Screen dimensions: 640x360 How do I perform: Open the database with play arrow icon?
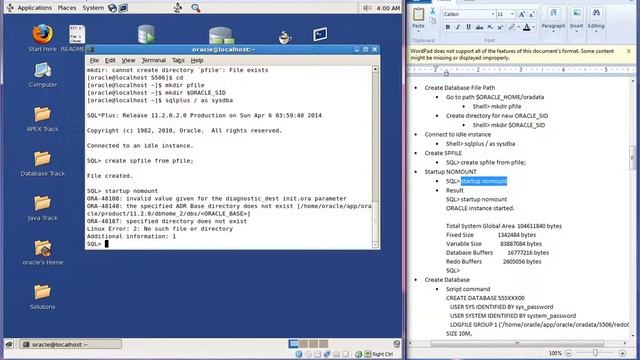point(147,34)
